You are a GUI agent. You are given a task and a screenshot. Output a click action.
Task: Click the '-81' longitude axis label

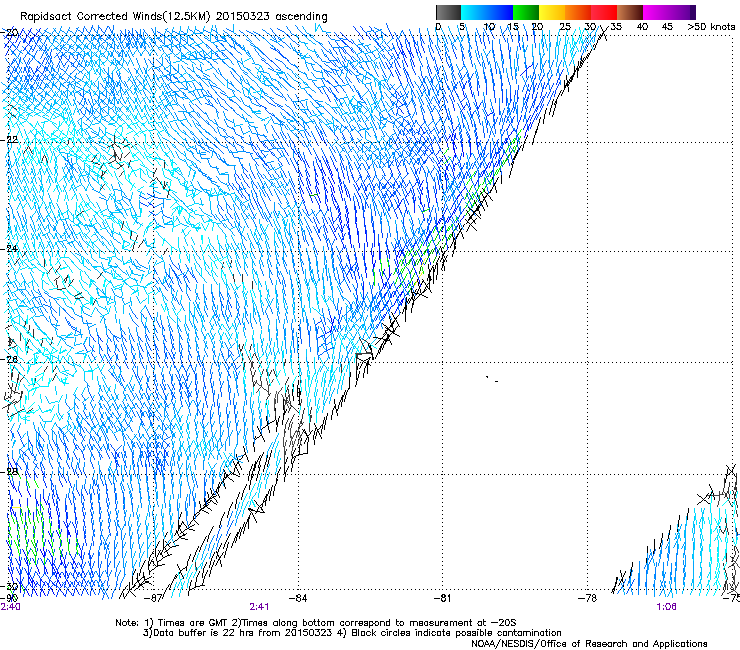(x=442, y=598)
